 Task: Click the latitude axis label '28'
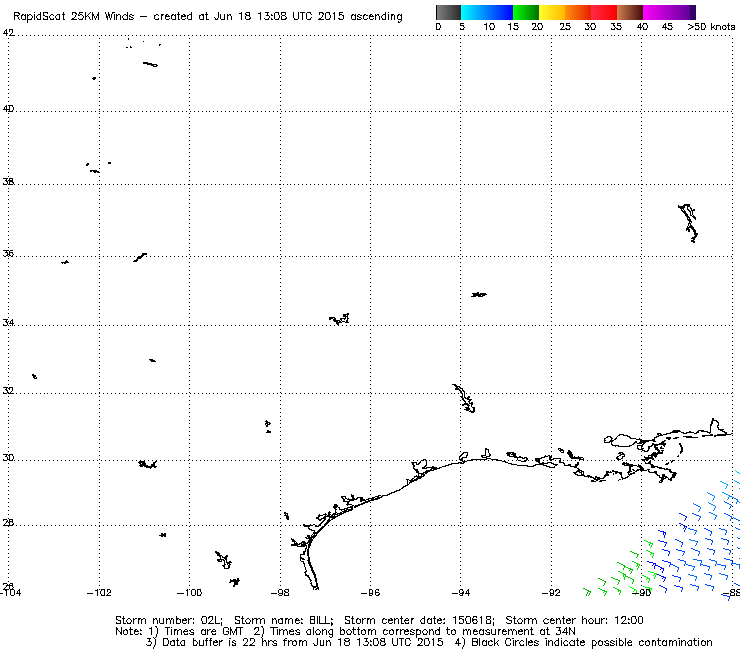(8, 523)
